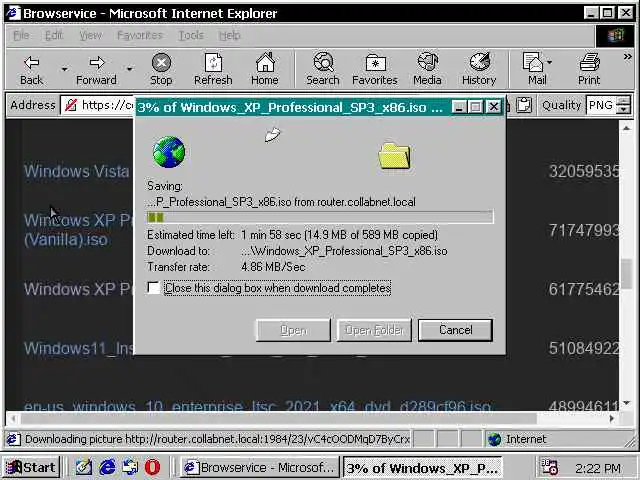This screenshot has height=480, width=640.
Task: Launch Opera from Quick Launch
Action: (x=152, y=467)
